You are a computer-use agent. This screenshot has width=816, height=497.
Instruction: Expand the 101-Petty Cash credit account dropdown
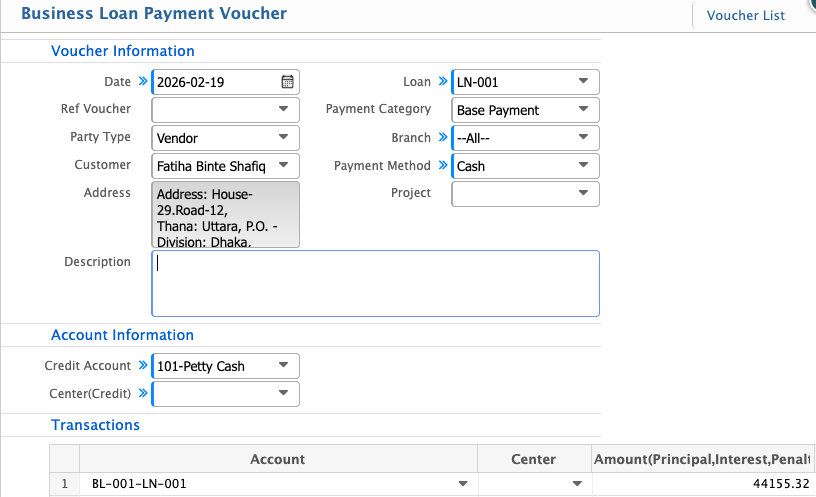283,366
